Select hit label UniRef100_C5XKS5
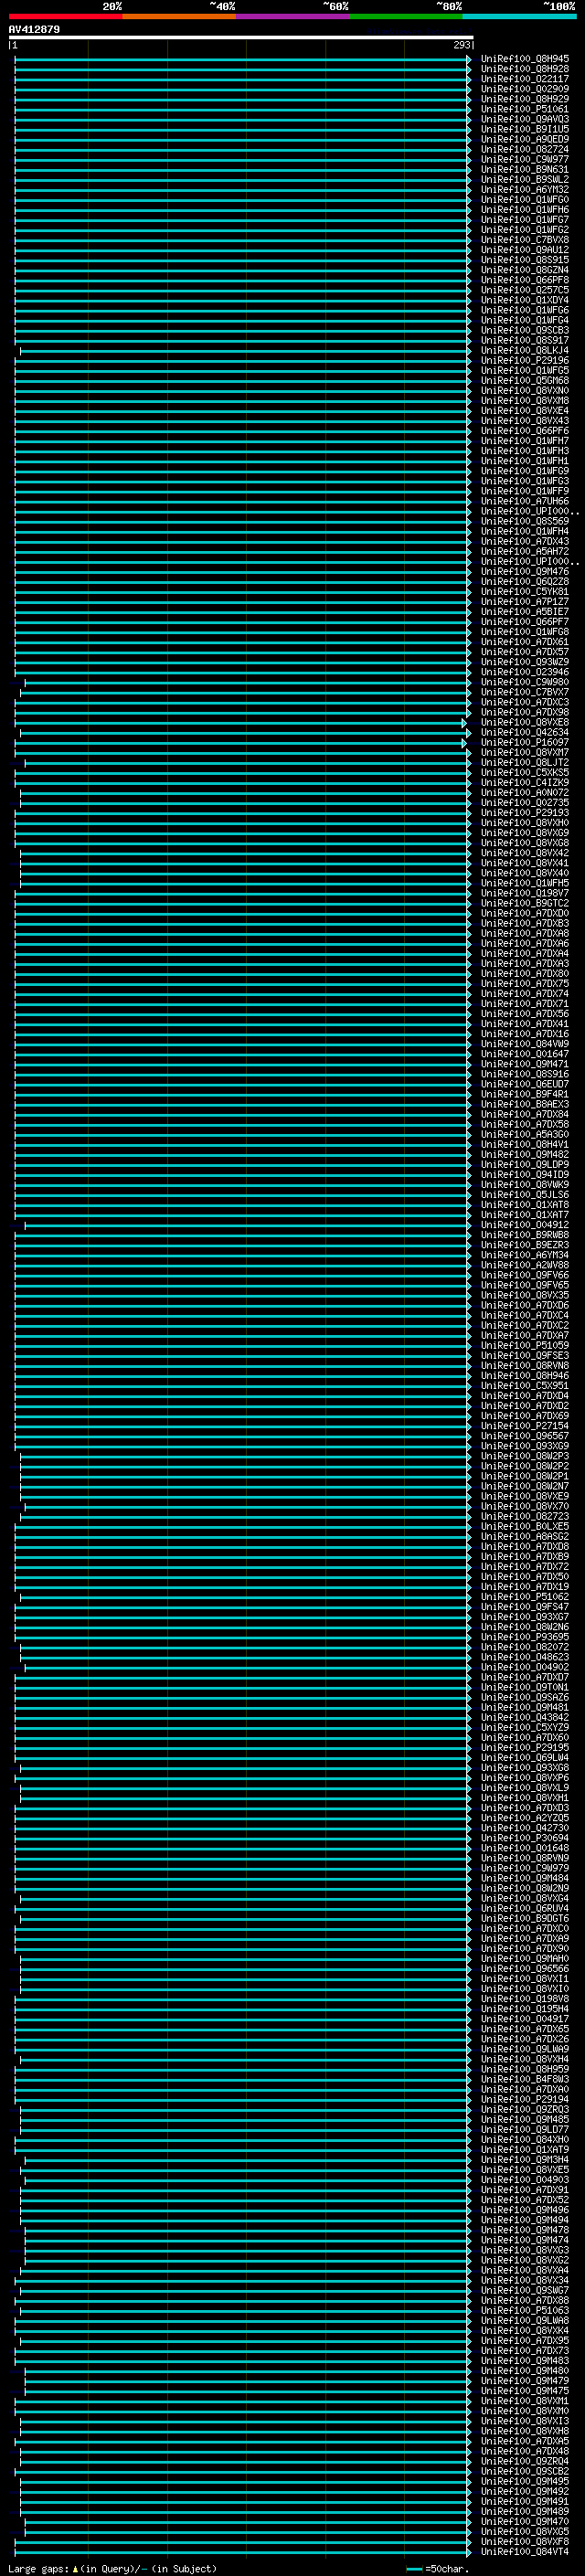This screenshot has width=585, height=2576. pos(525,772)
